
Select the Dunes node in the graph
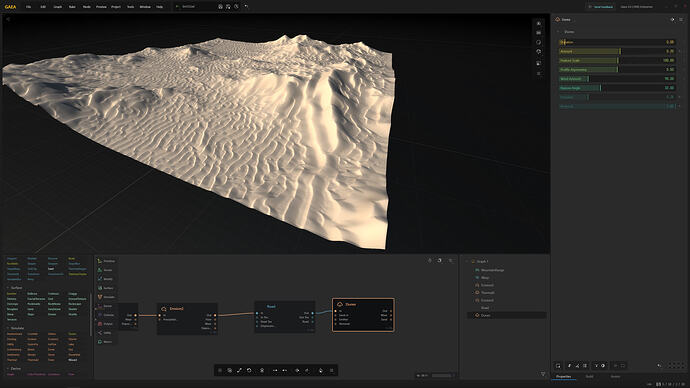click(363, 315)
